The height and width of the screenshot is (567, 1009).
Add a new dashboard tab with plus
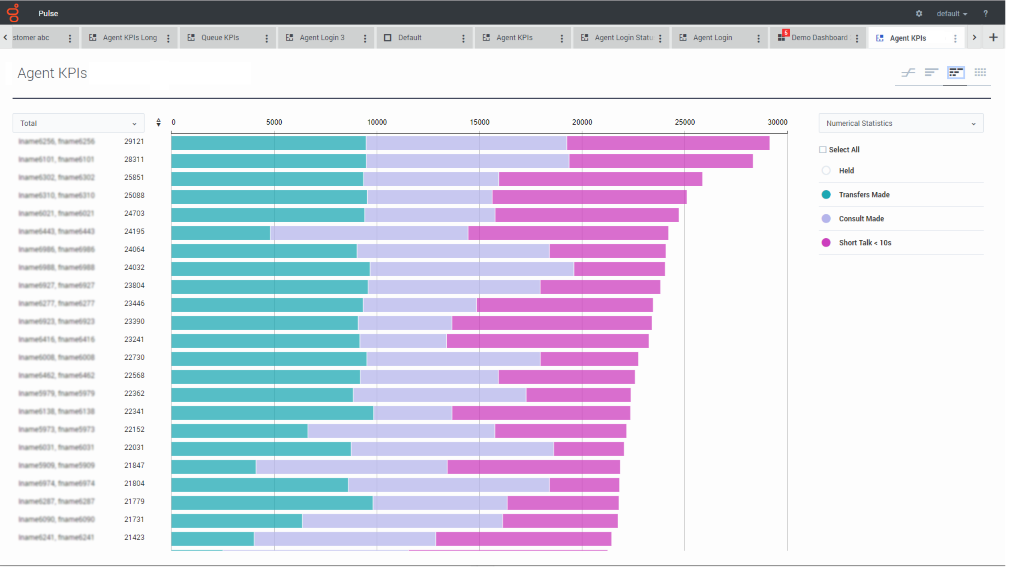[x=993, y=37]
